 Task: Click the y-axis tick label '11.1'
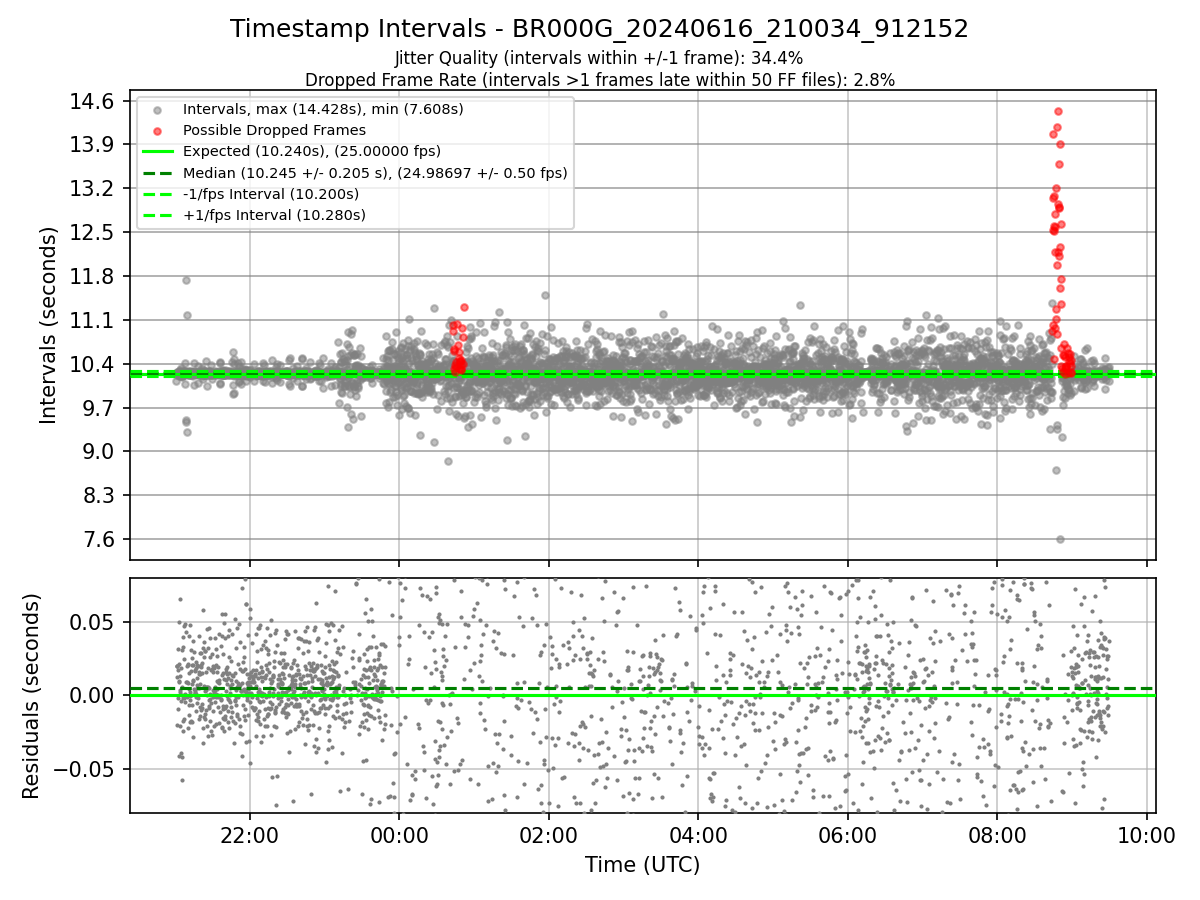[x=93, y=320]
